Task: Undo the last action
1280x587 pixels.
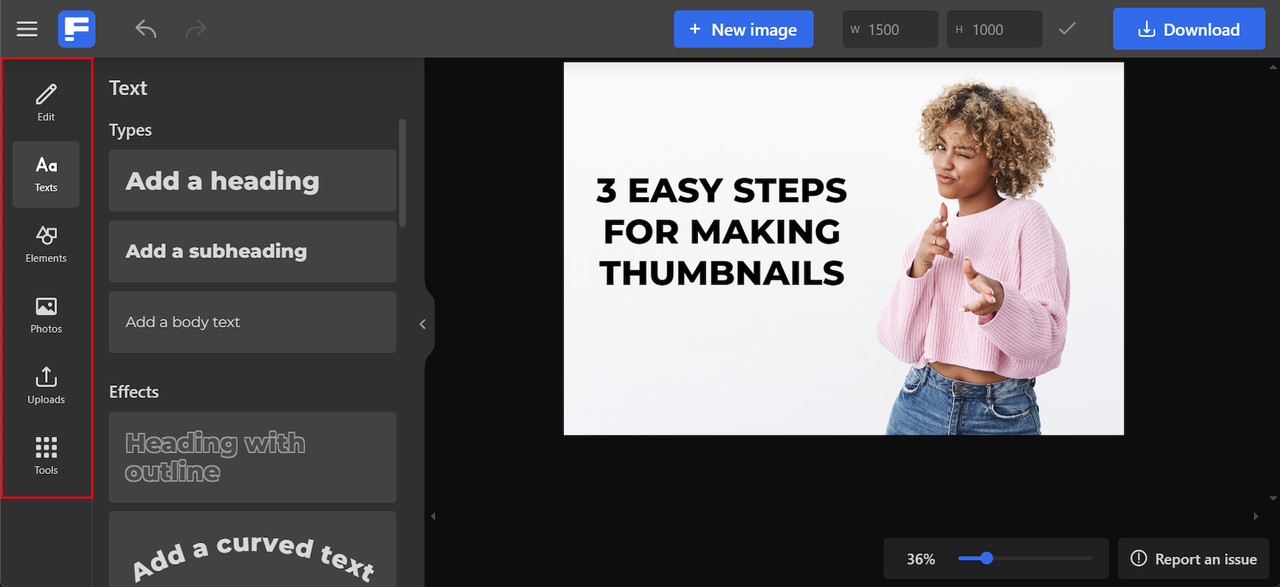Action: (x=146, y=29)
